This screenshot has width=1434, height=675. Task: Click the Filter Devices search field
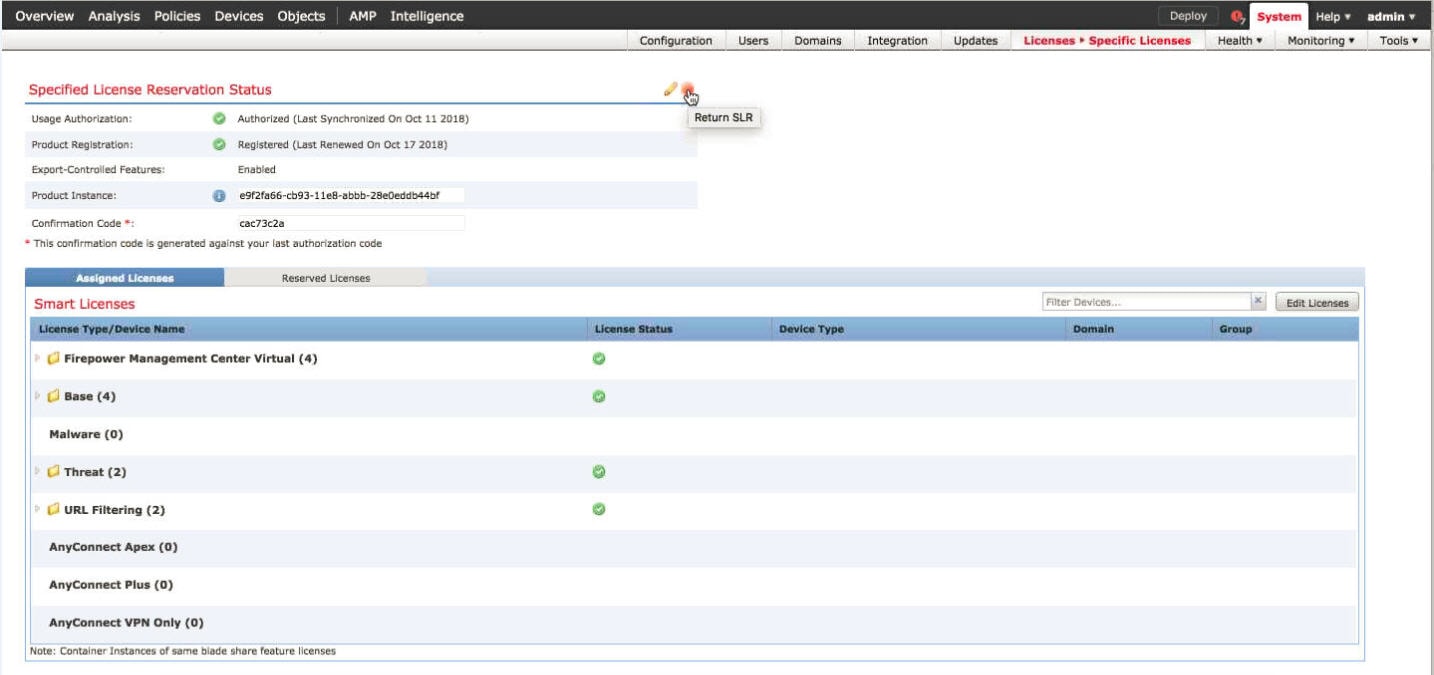pos(1145,302)
